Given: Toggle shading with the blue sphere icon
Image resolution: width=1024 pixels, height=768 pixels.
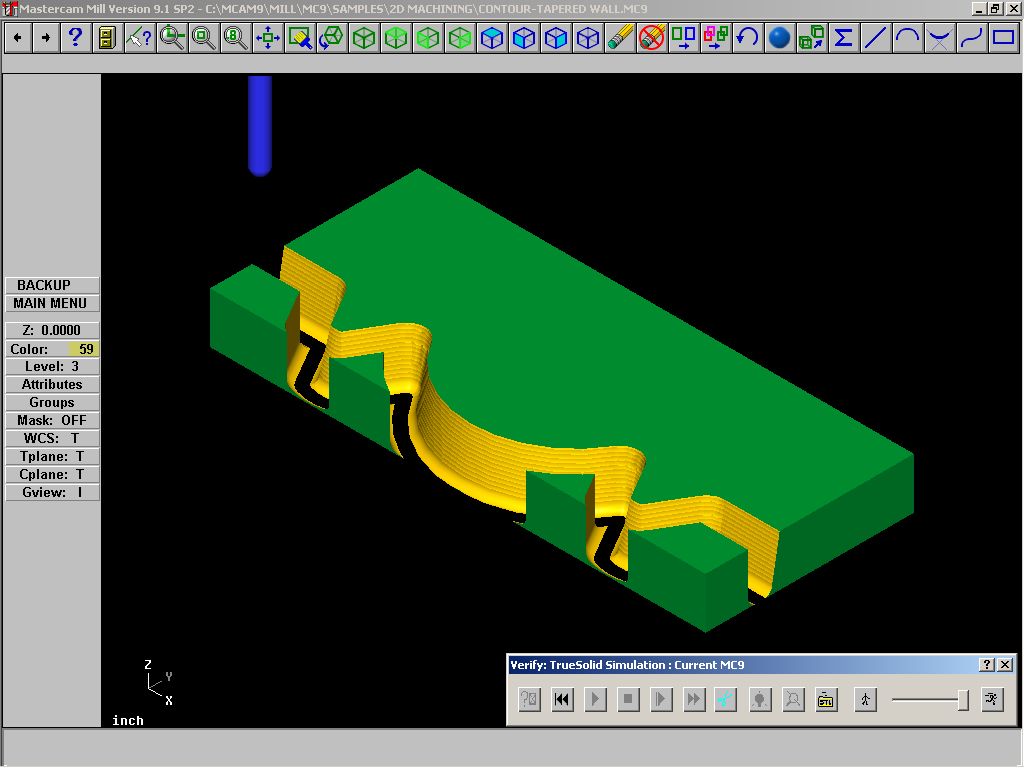Looking at the screenshot, I should coord(780,38).
